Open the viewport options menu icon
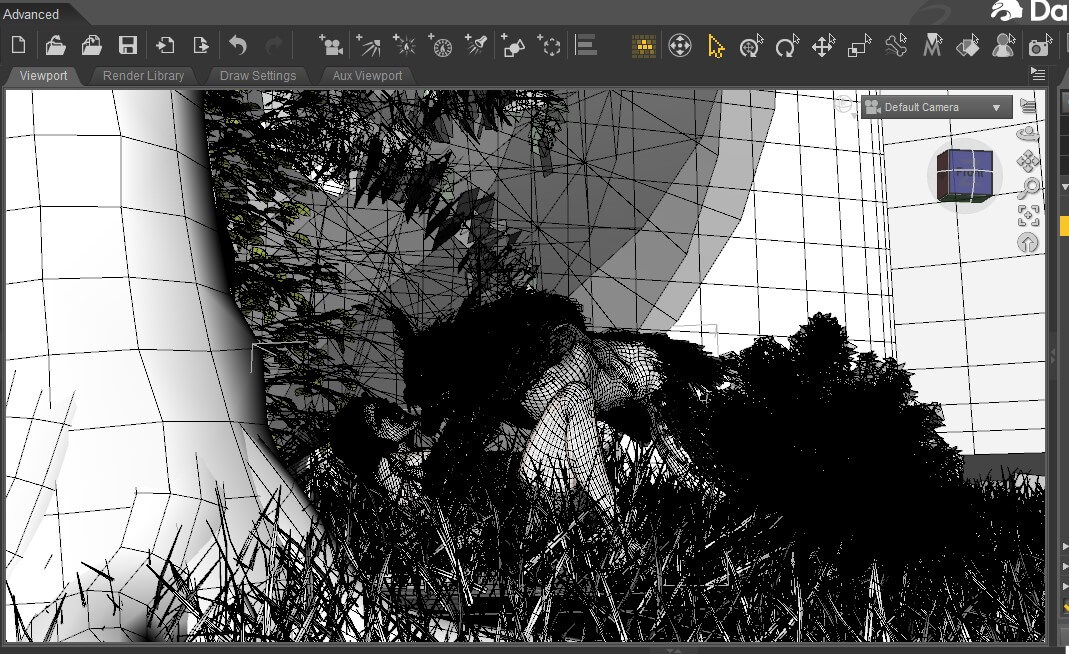 [1028, 106]
